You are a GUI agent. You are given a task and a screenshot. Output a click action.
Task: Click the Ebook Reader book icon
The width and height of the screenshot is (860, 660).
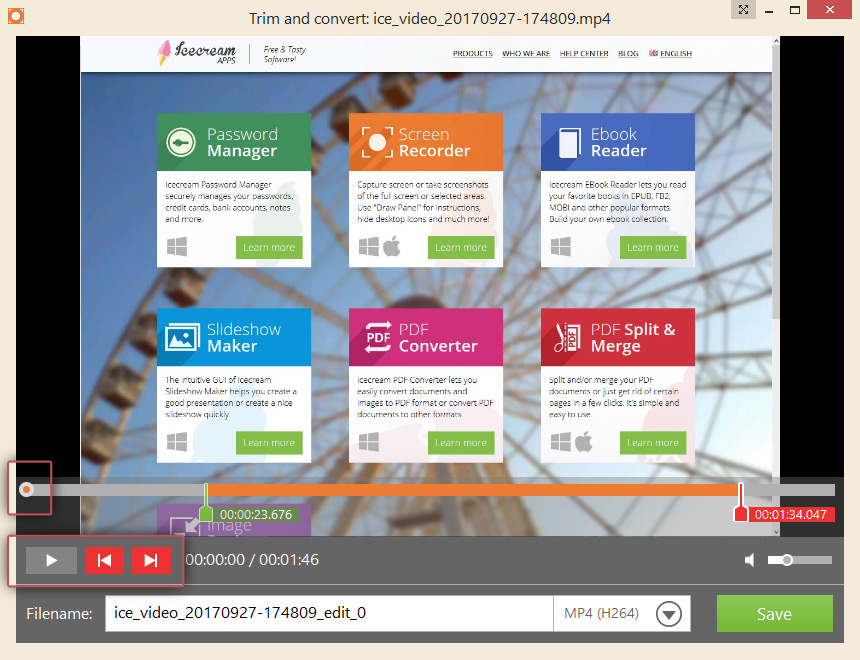(x=569, y=143)
